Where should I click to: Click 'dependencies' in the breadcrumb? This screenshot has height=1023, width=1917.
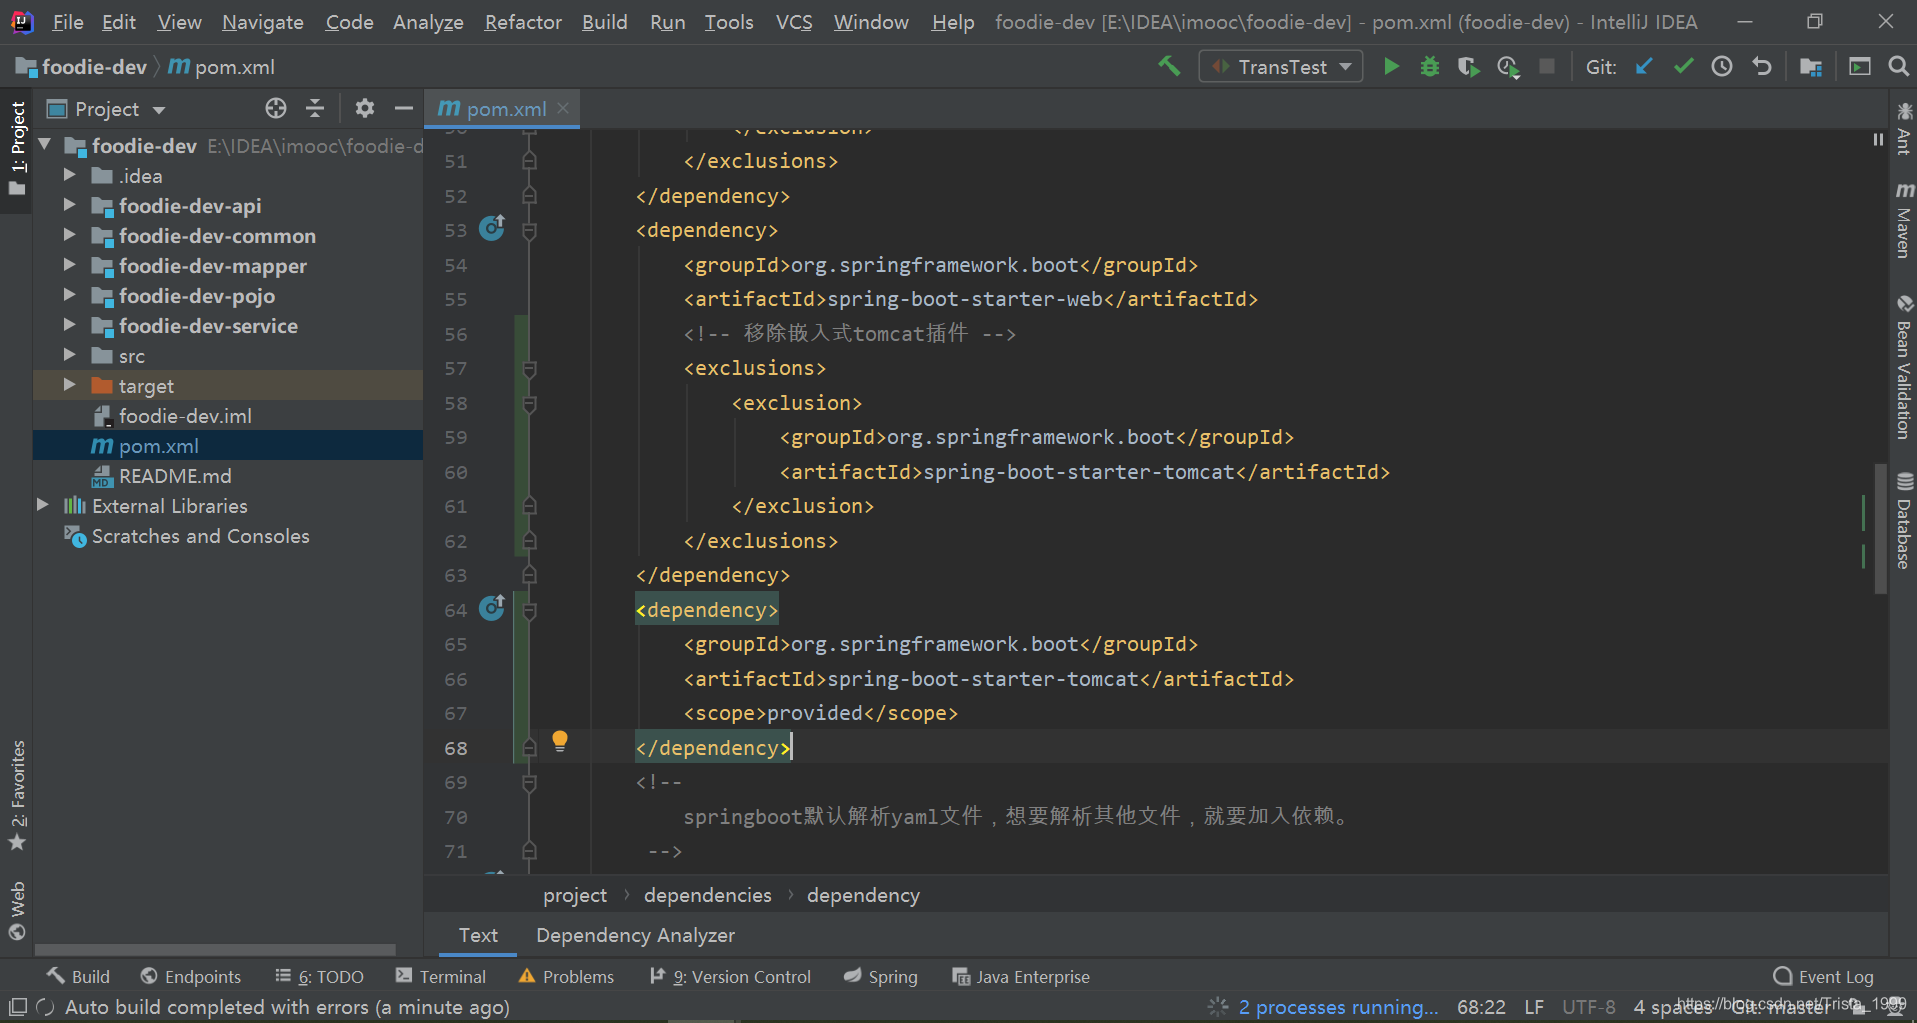pyautogui.click(x=708, y=895)
